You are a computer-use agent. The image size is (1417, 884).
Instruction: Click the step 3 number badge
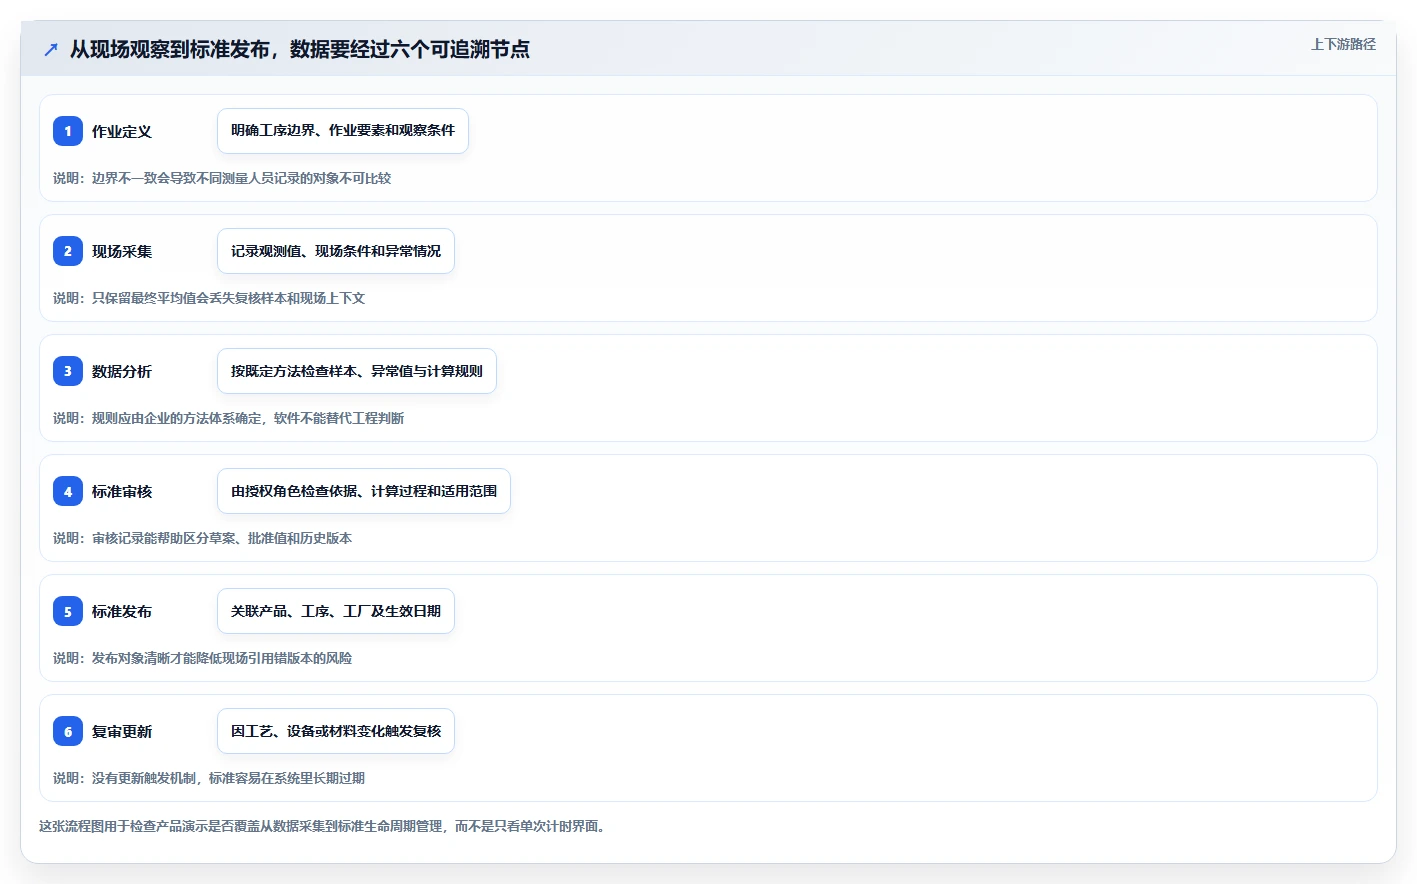pyautogui.click(x=68, y=371)
